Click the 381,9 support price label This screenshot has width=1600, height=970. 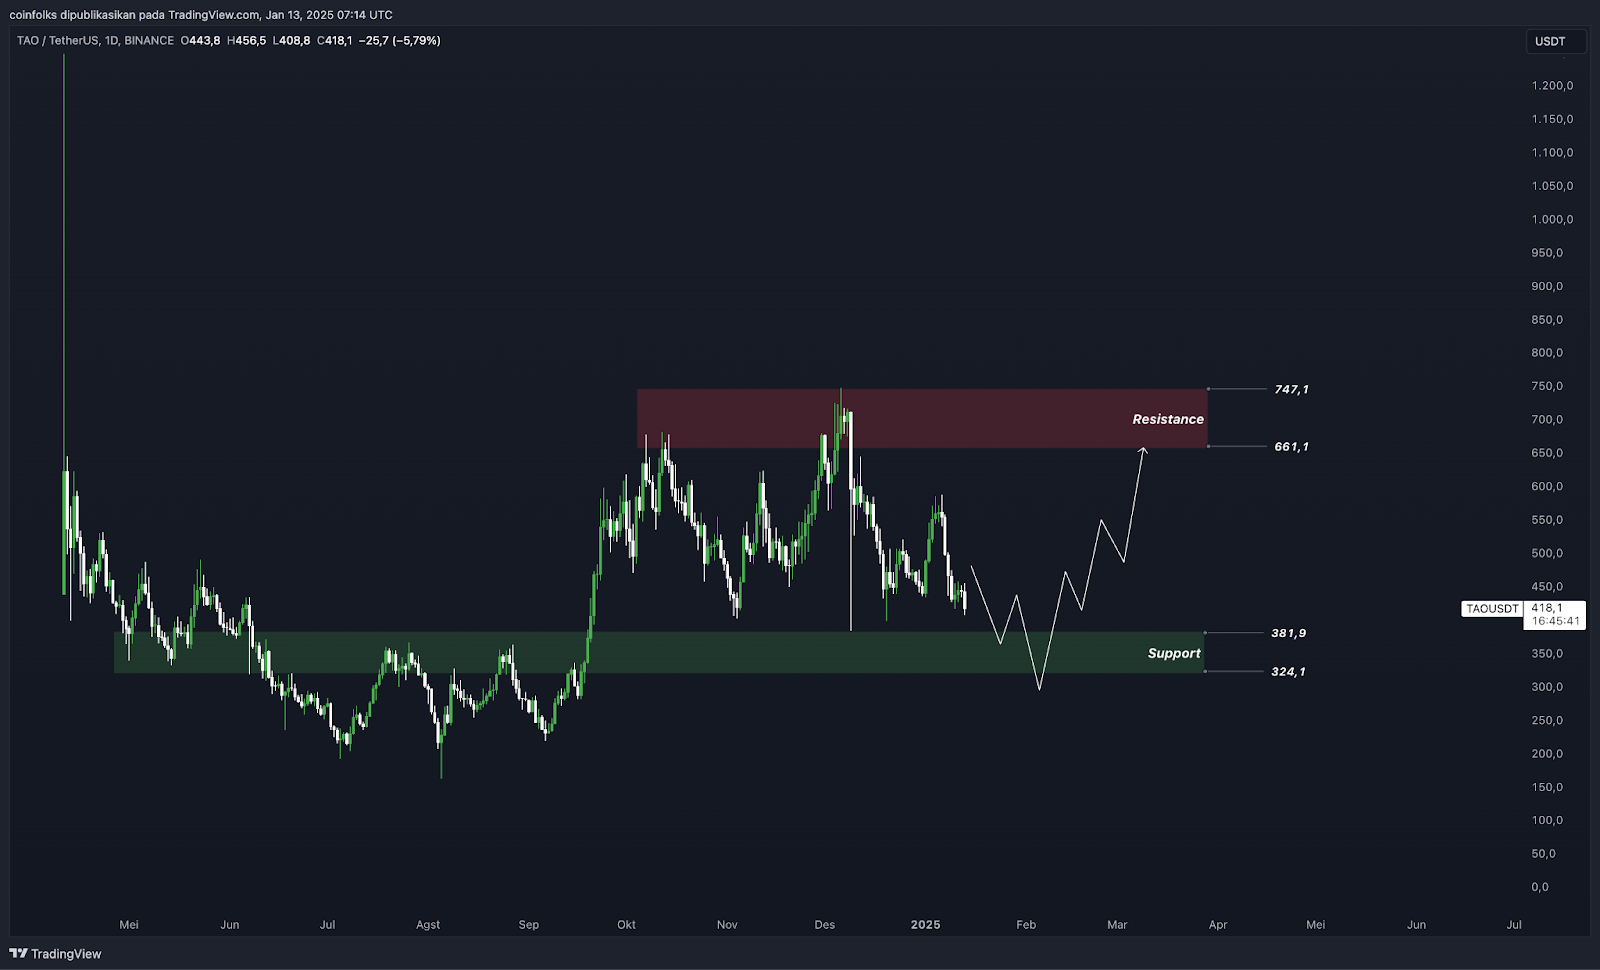(1288, 633)
